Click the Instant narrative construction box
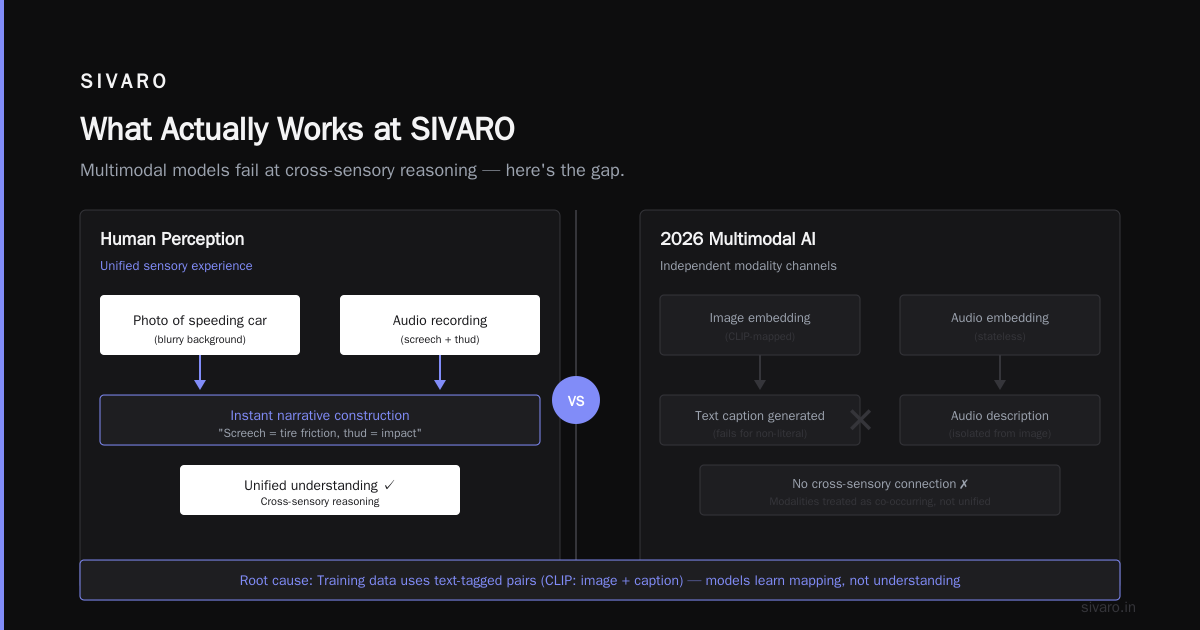This screenshot has height=630, width=1200. click(x=320, y=420)
